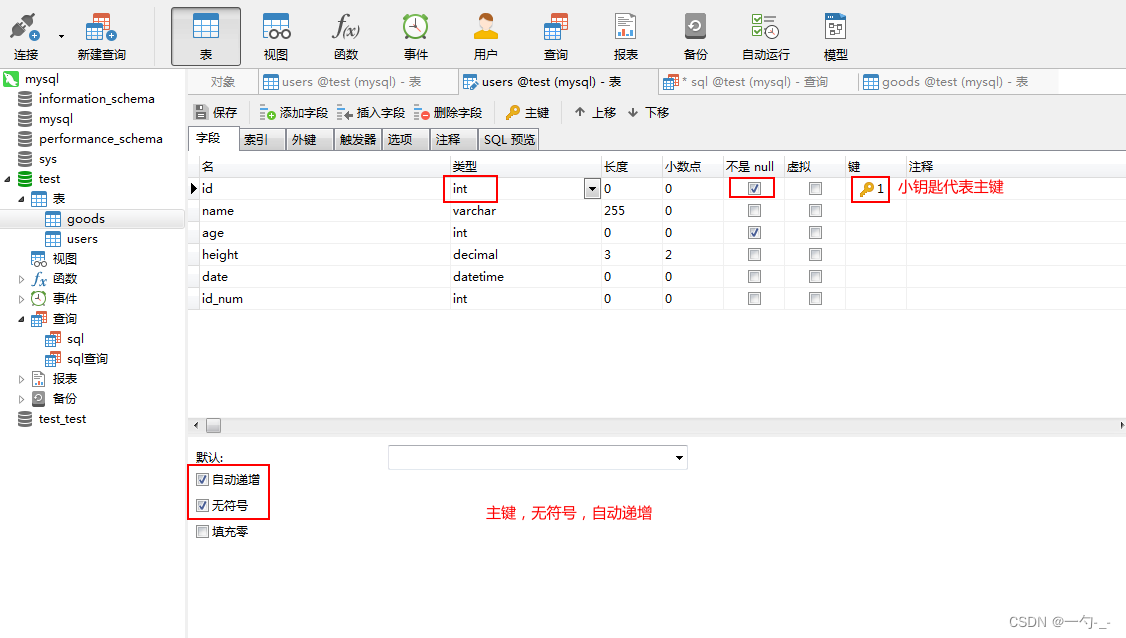Move field up with 上移

(595, 112)
